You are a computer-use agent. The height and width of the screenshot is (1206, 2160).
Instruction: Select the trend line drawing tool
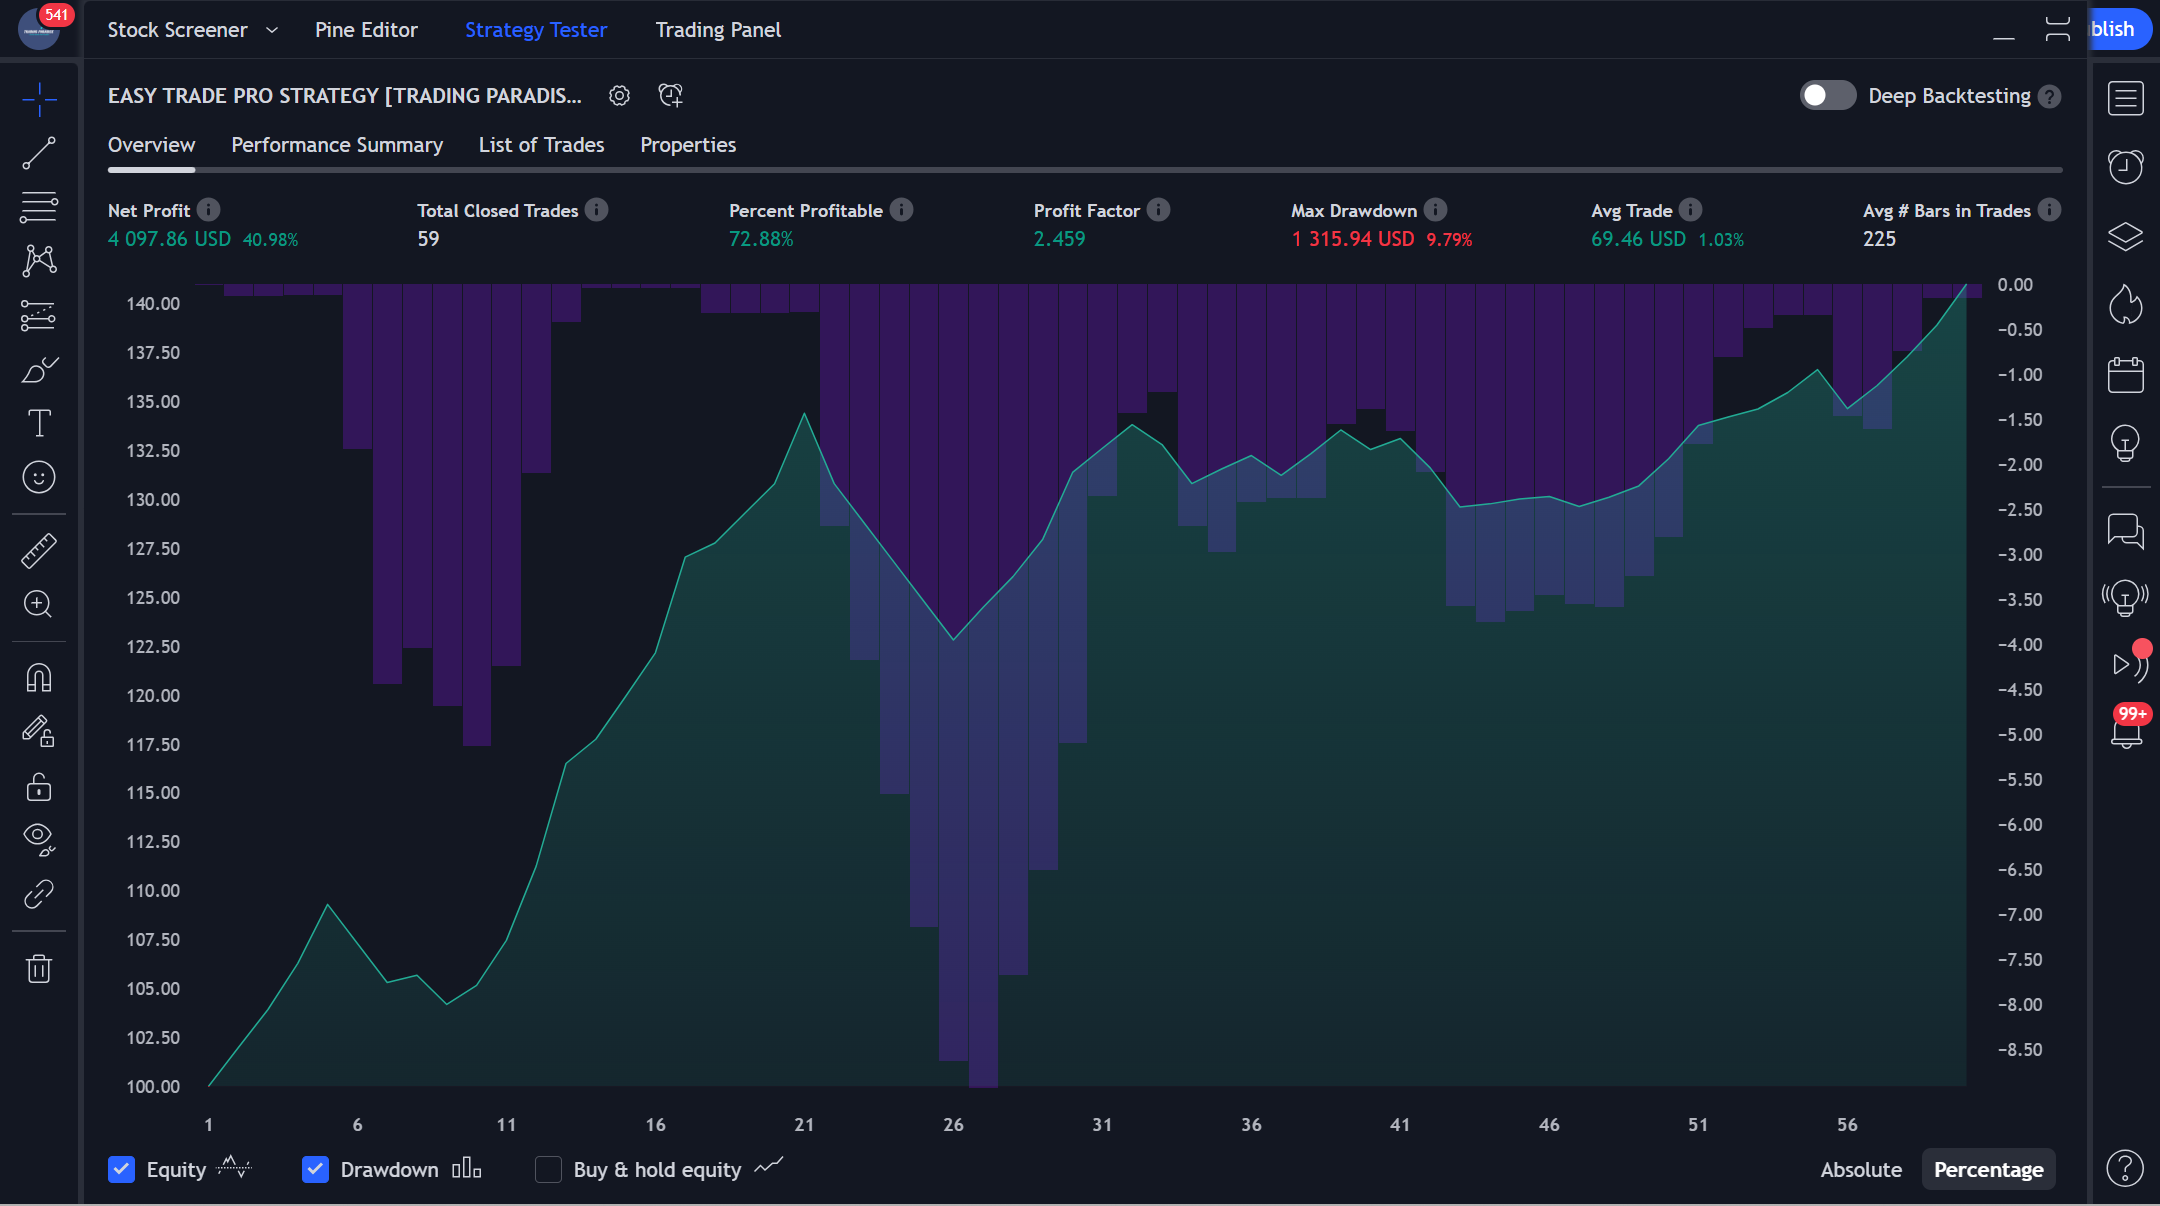[39, 154]
